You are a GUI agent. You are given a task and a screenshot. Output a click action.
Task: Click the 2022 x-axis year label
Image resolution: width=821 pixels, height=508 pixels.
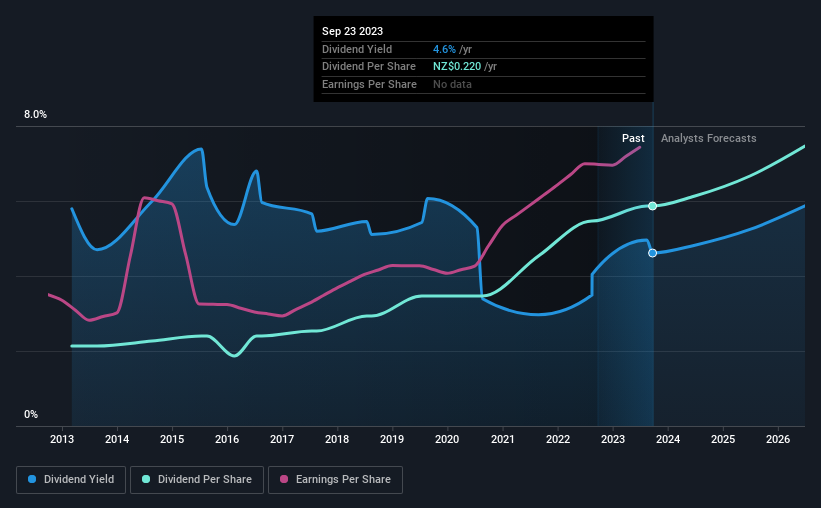558,439
